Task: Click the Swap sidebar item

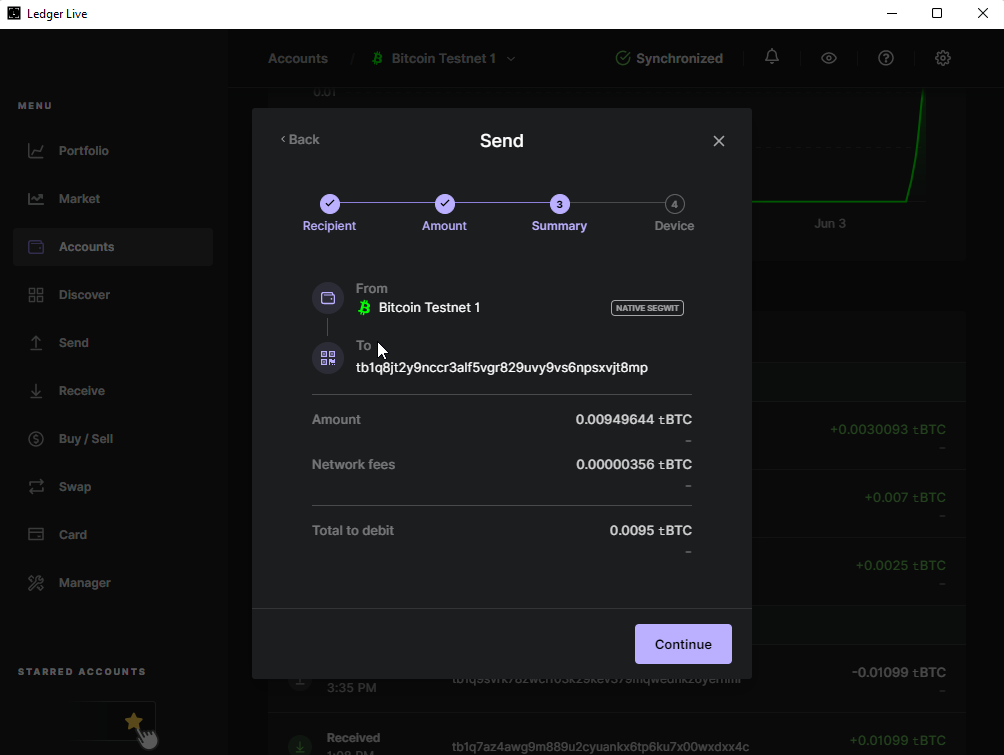Action: [75, 487]
